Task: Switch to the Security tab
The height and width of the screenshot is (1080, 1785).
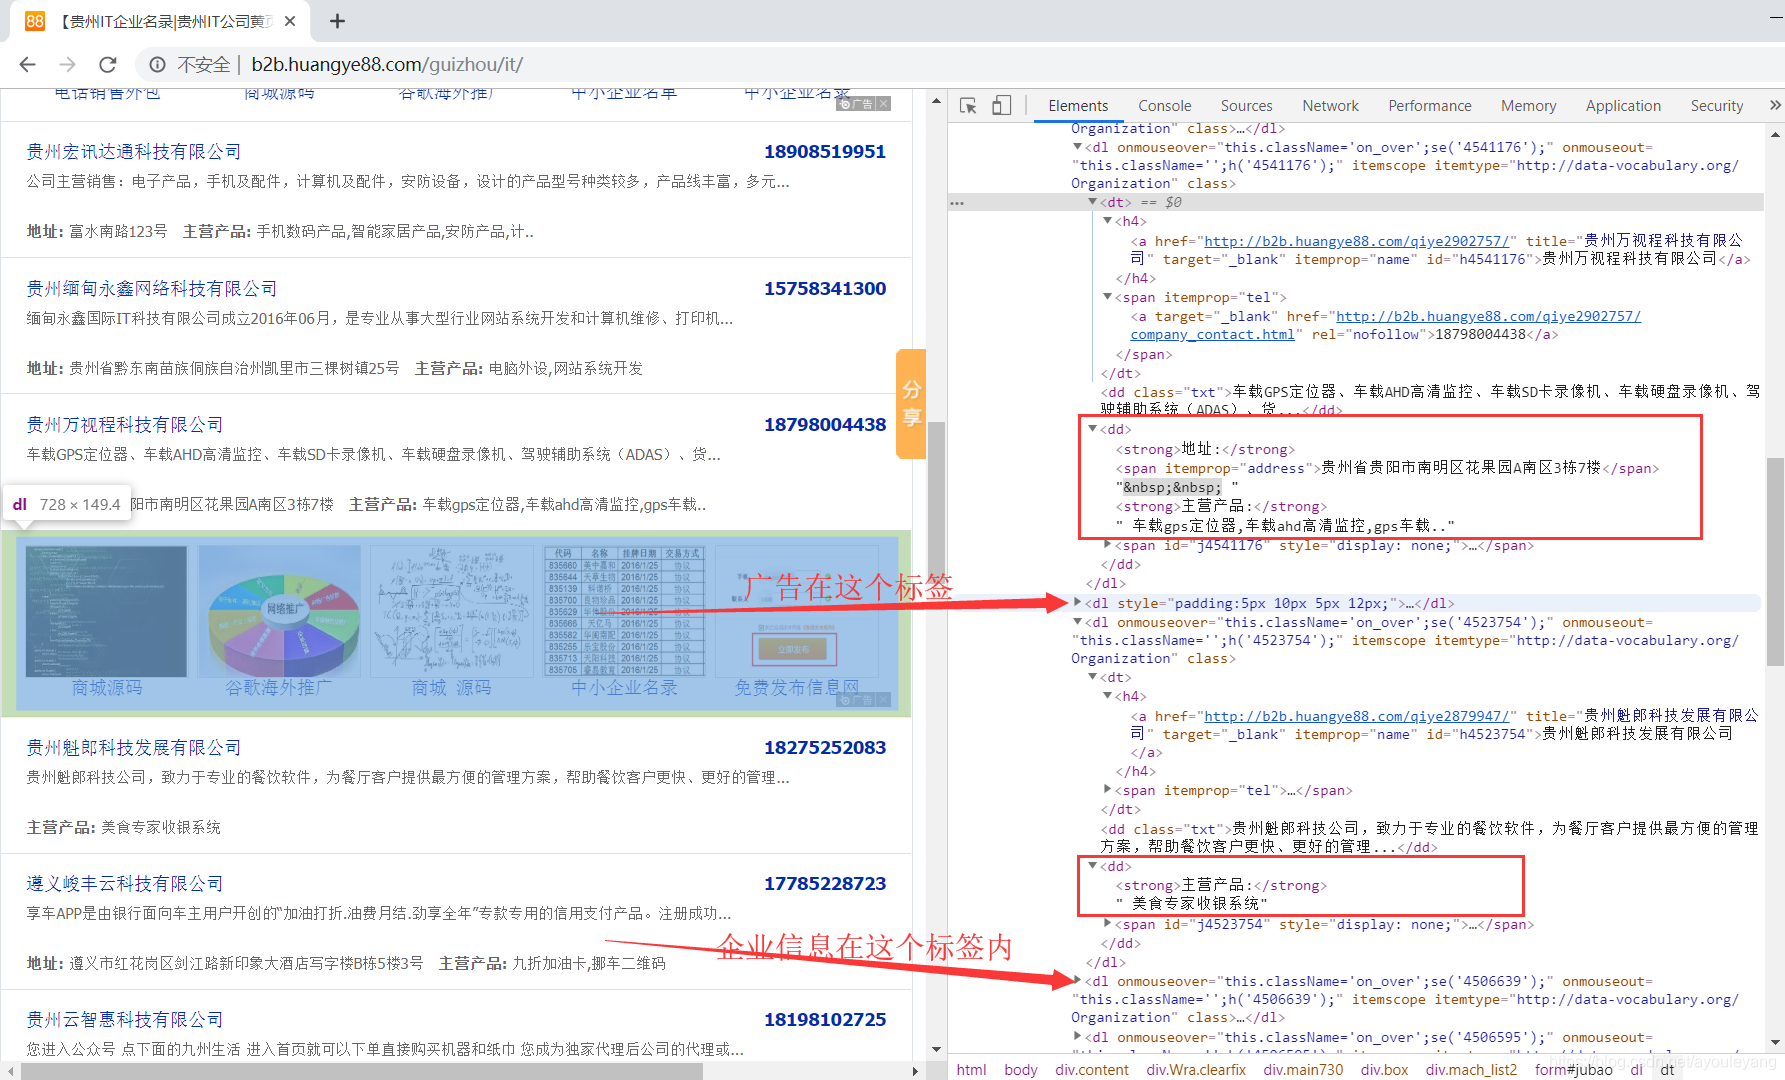Action: (1717, 106)
